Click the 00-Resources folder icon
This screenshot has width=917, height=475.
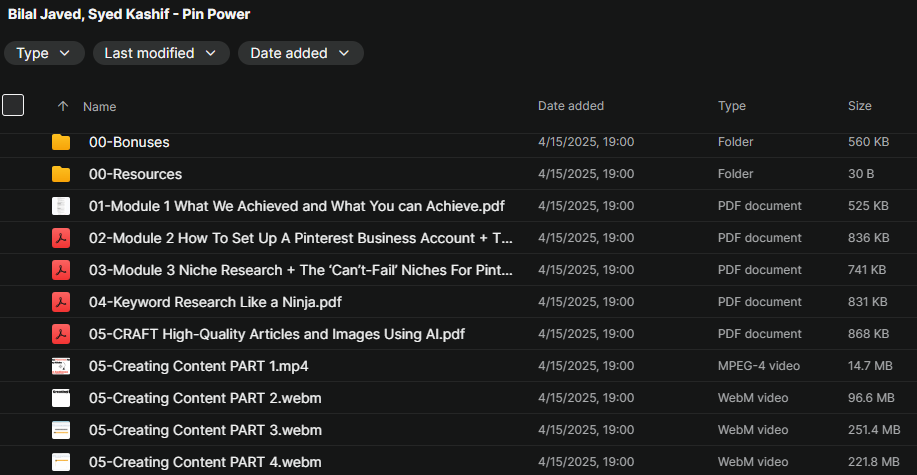61,174
